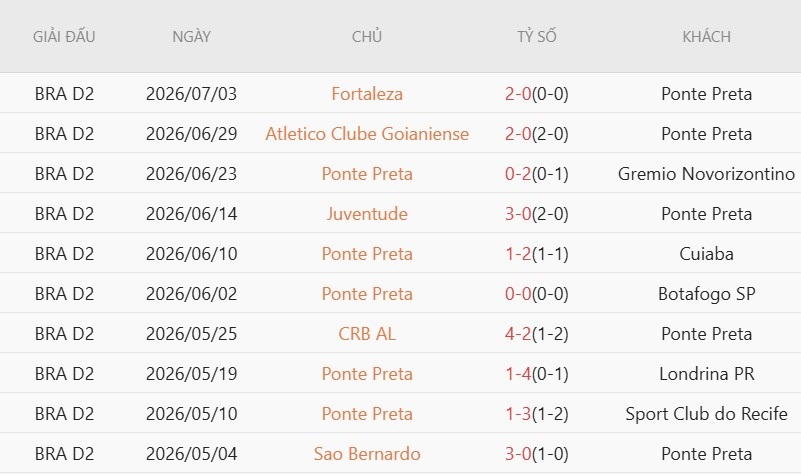Image resolution: width=801 pixels, height=475 pixels.
Task: Select away team Cuiaba
Action: click(706, 254)
